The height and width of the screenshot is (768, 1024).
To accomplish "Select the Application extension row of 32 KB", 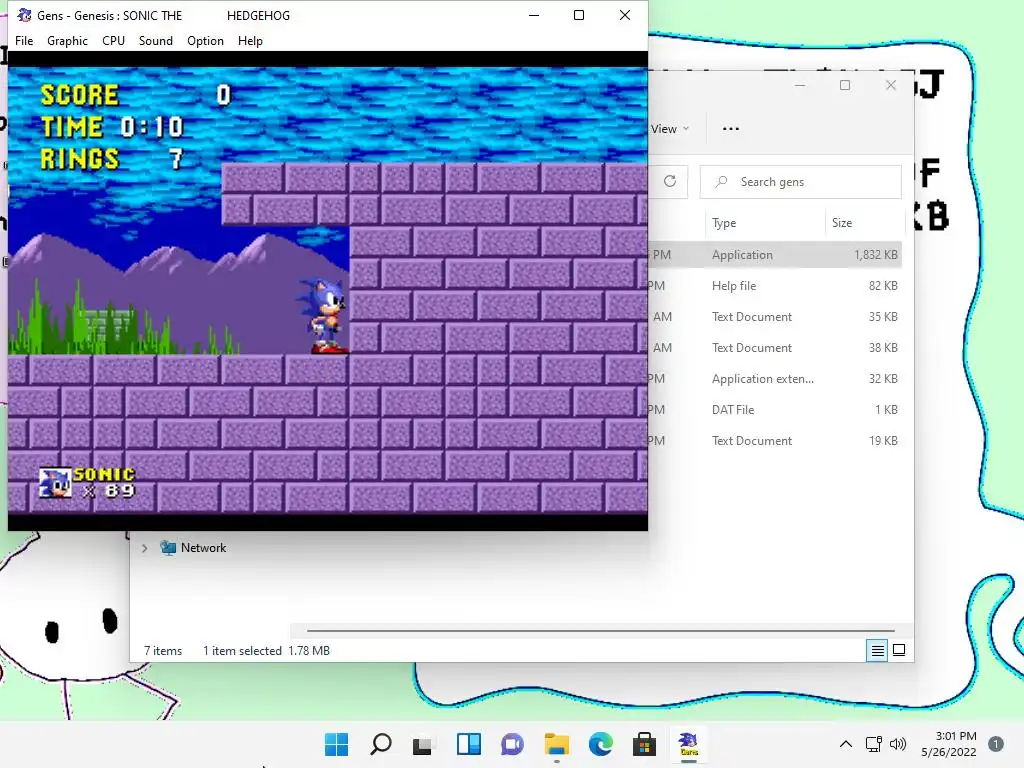I will tap(775, 379).
